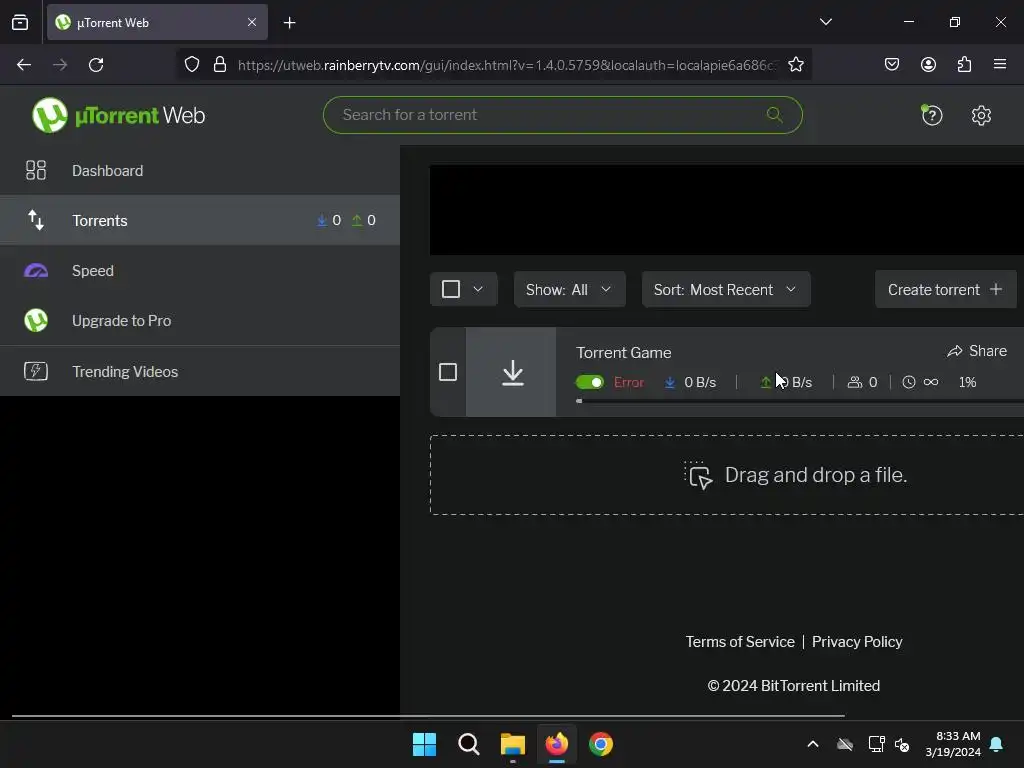Open the Show: All filter dropdown
This screenshot has height=768, width=1024.
[569, 289]
